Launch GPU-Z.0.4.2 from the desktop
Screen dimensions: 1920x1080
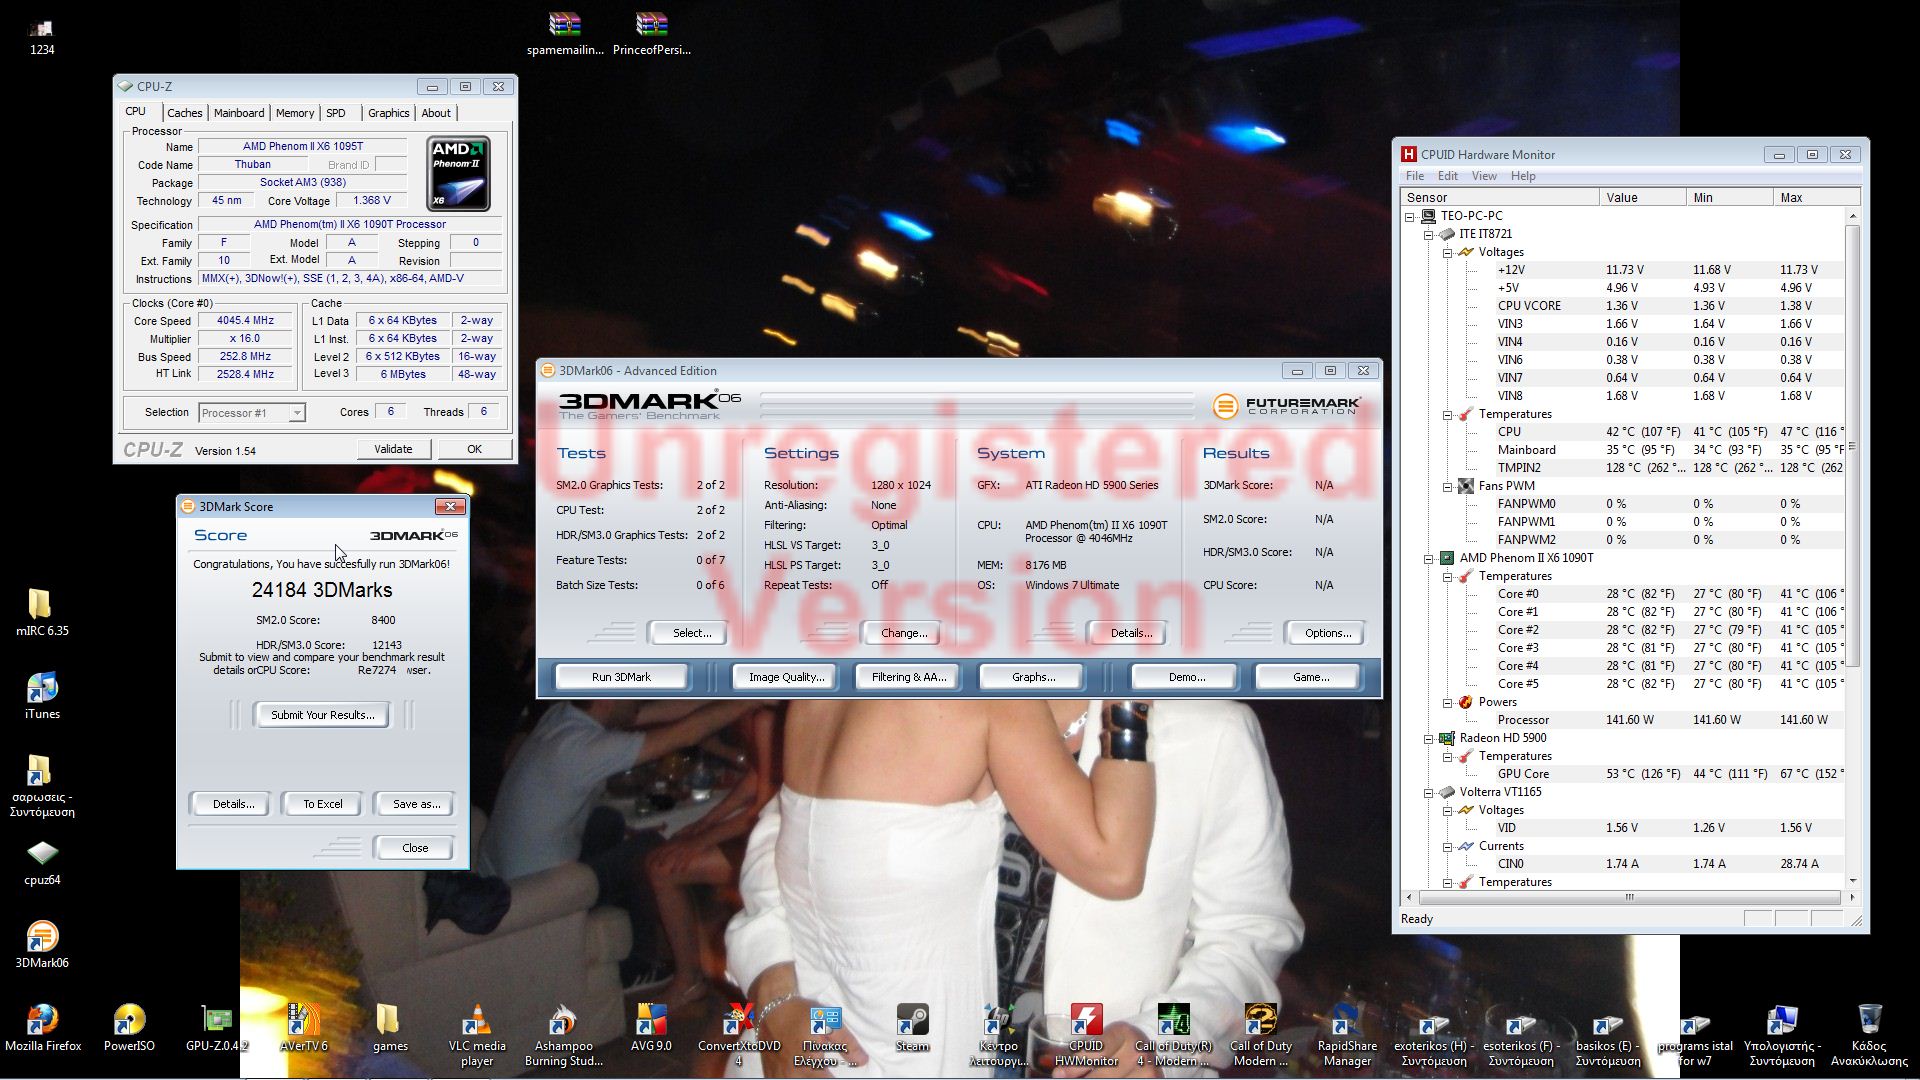coord(217,1028)
